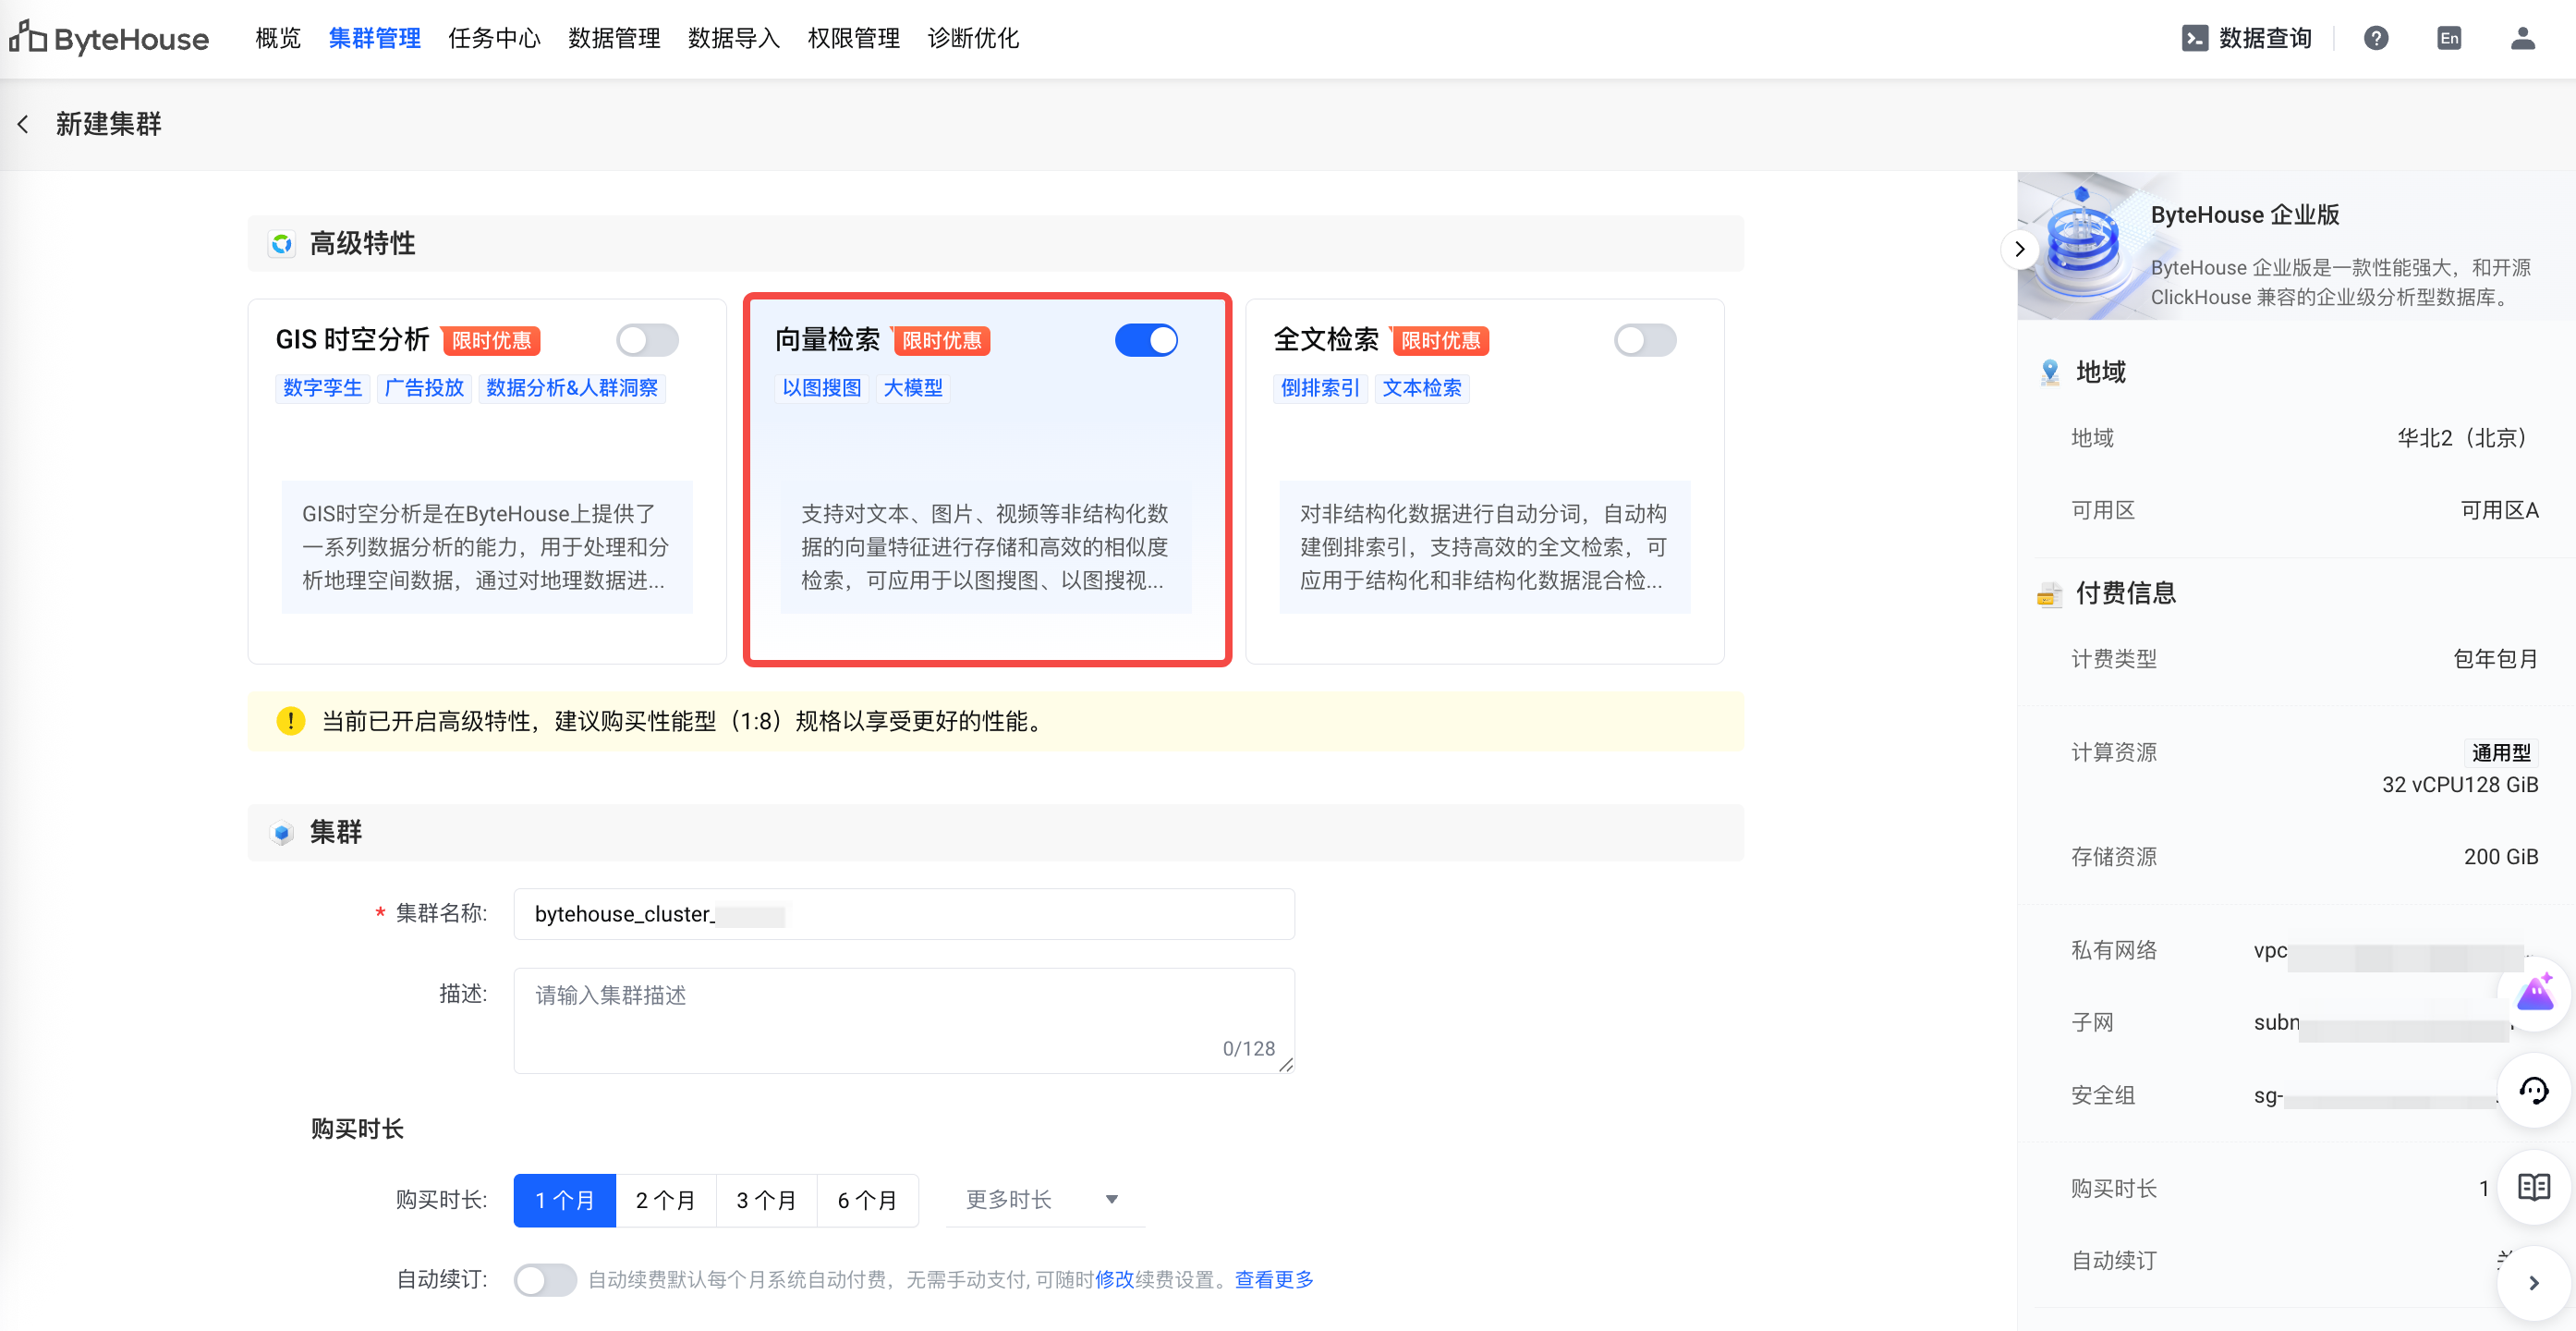Screen dimensions: 2576x1331
Task: Toggle the 自动续订 switch
Action: 545,1279
